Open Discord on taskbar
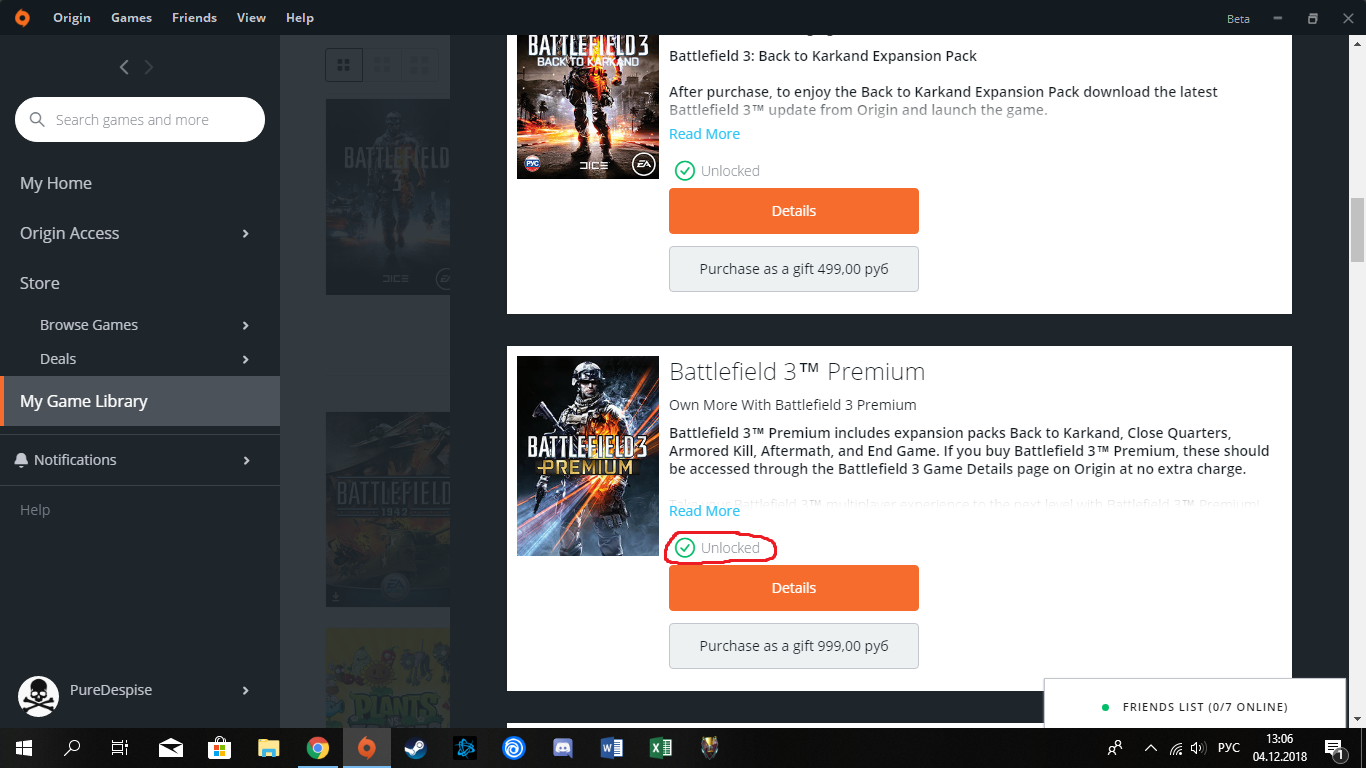Screen dimensions: 1366x768 (x=563, y=748)
